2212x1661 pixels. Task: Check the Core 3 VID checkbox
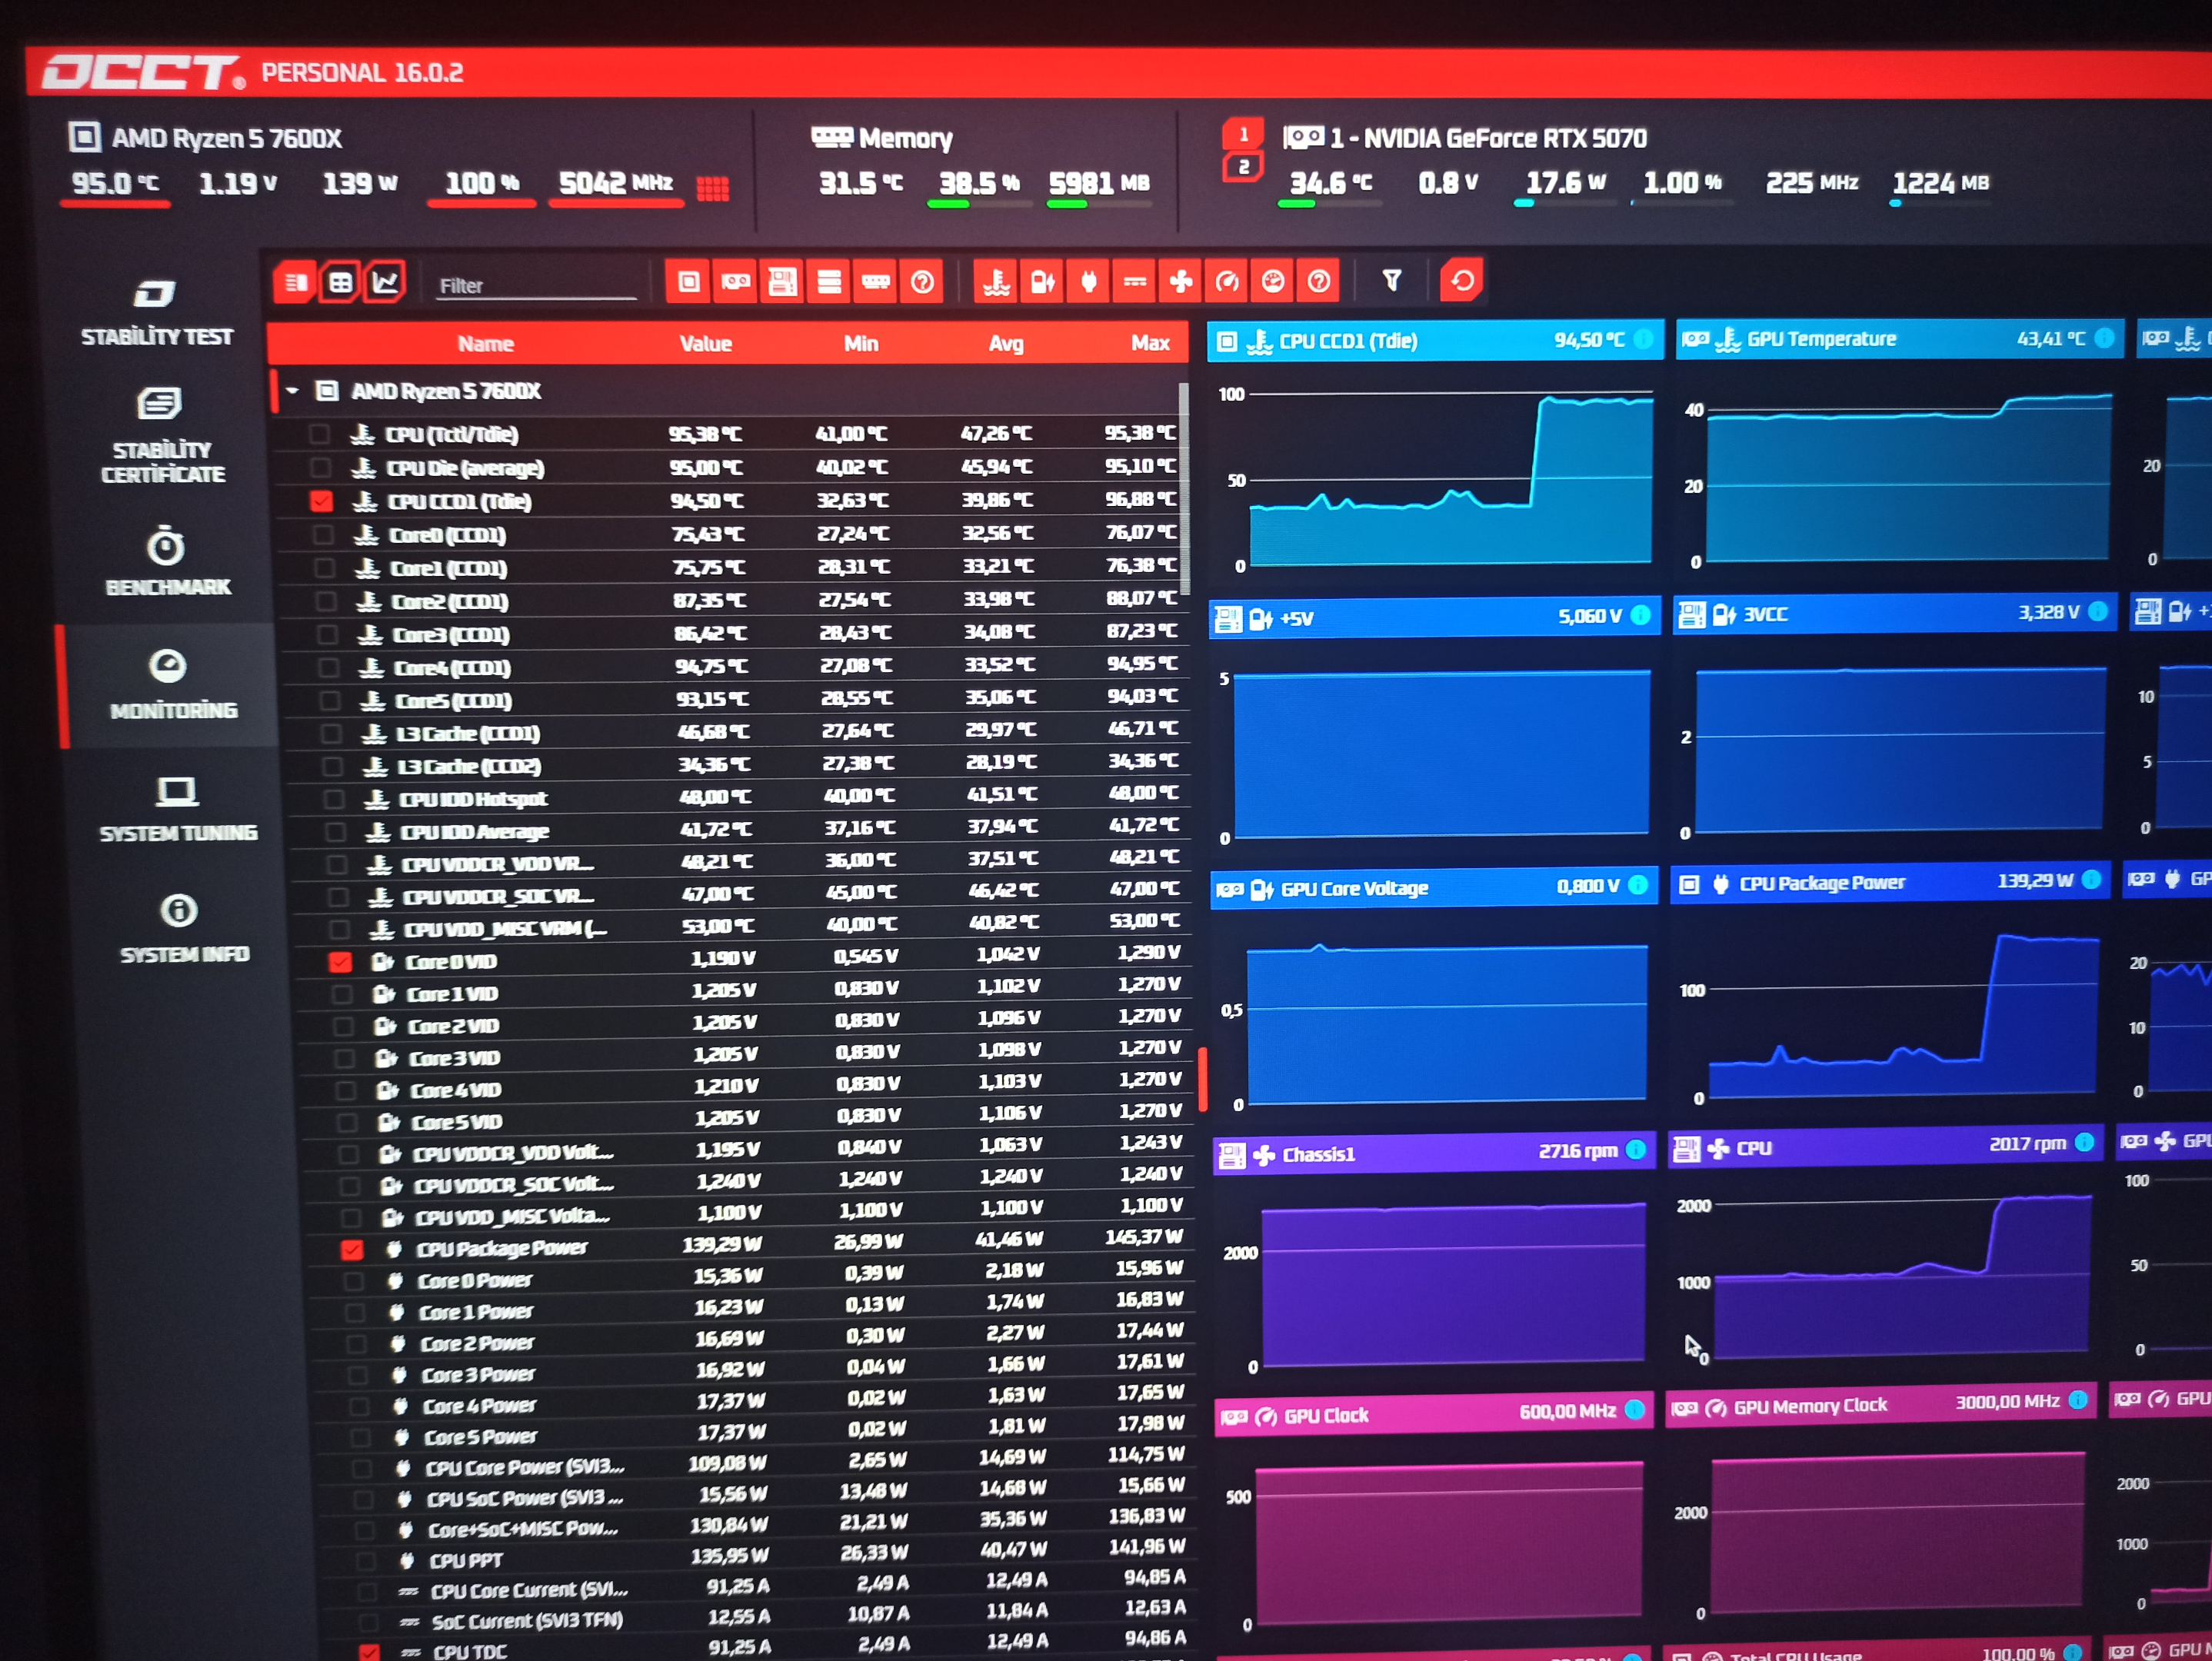[344, 1058]
